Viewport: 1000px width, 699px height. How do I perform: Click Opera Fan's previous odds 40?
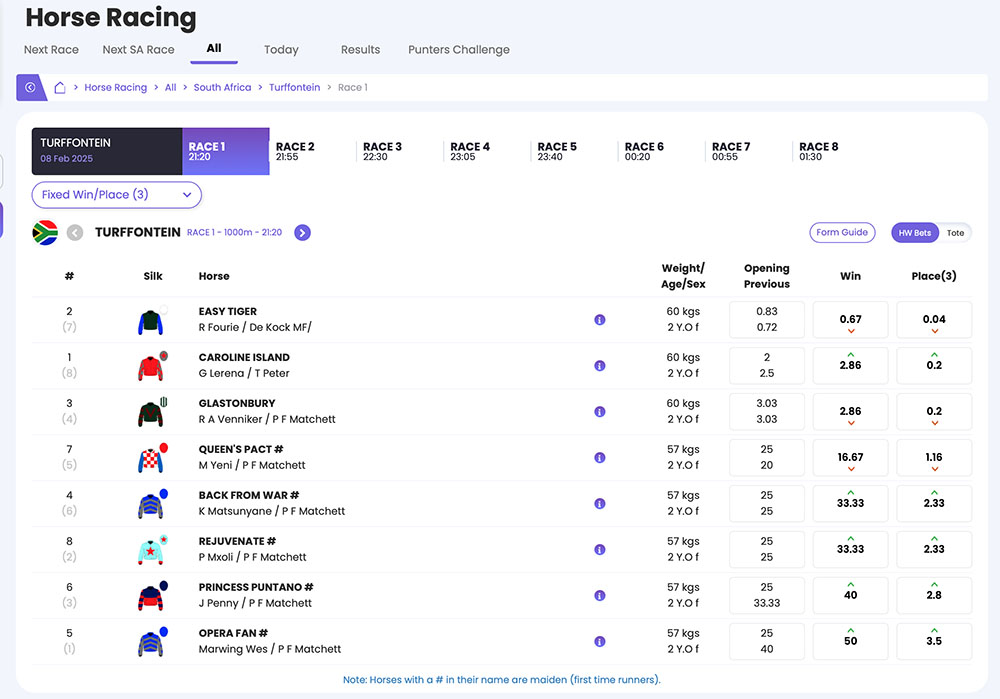[x=767, y=649]
